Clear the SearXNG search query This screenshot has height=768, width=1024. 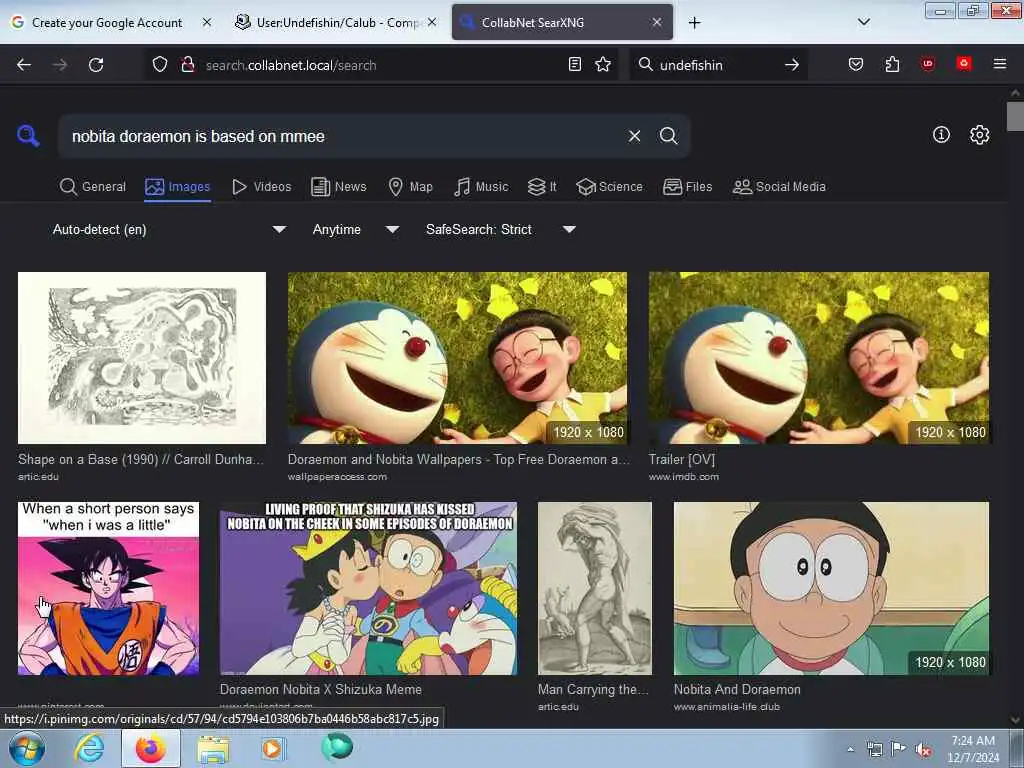click(634, 136)
